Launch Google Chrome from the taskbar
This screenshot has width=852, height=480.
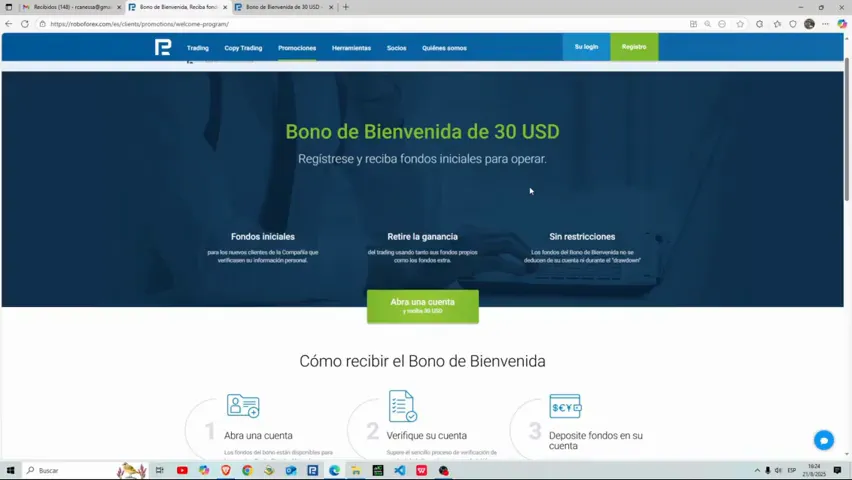[x=247, y=470]
